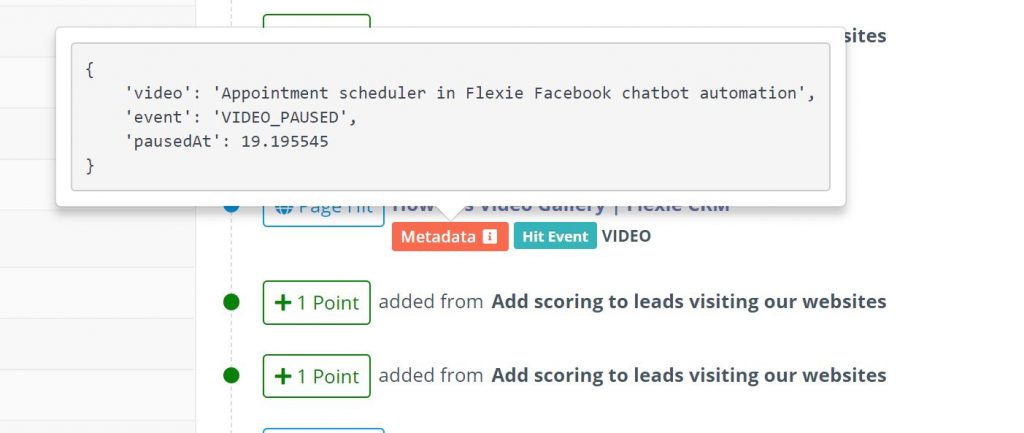This screenshot has width=1024, height=433.
Task: Click plus icon in upper 1 Point button
Action: (x=283, y=302)
